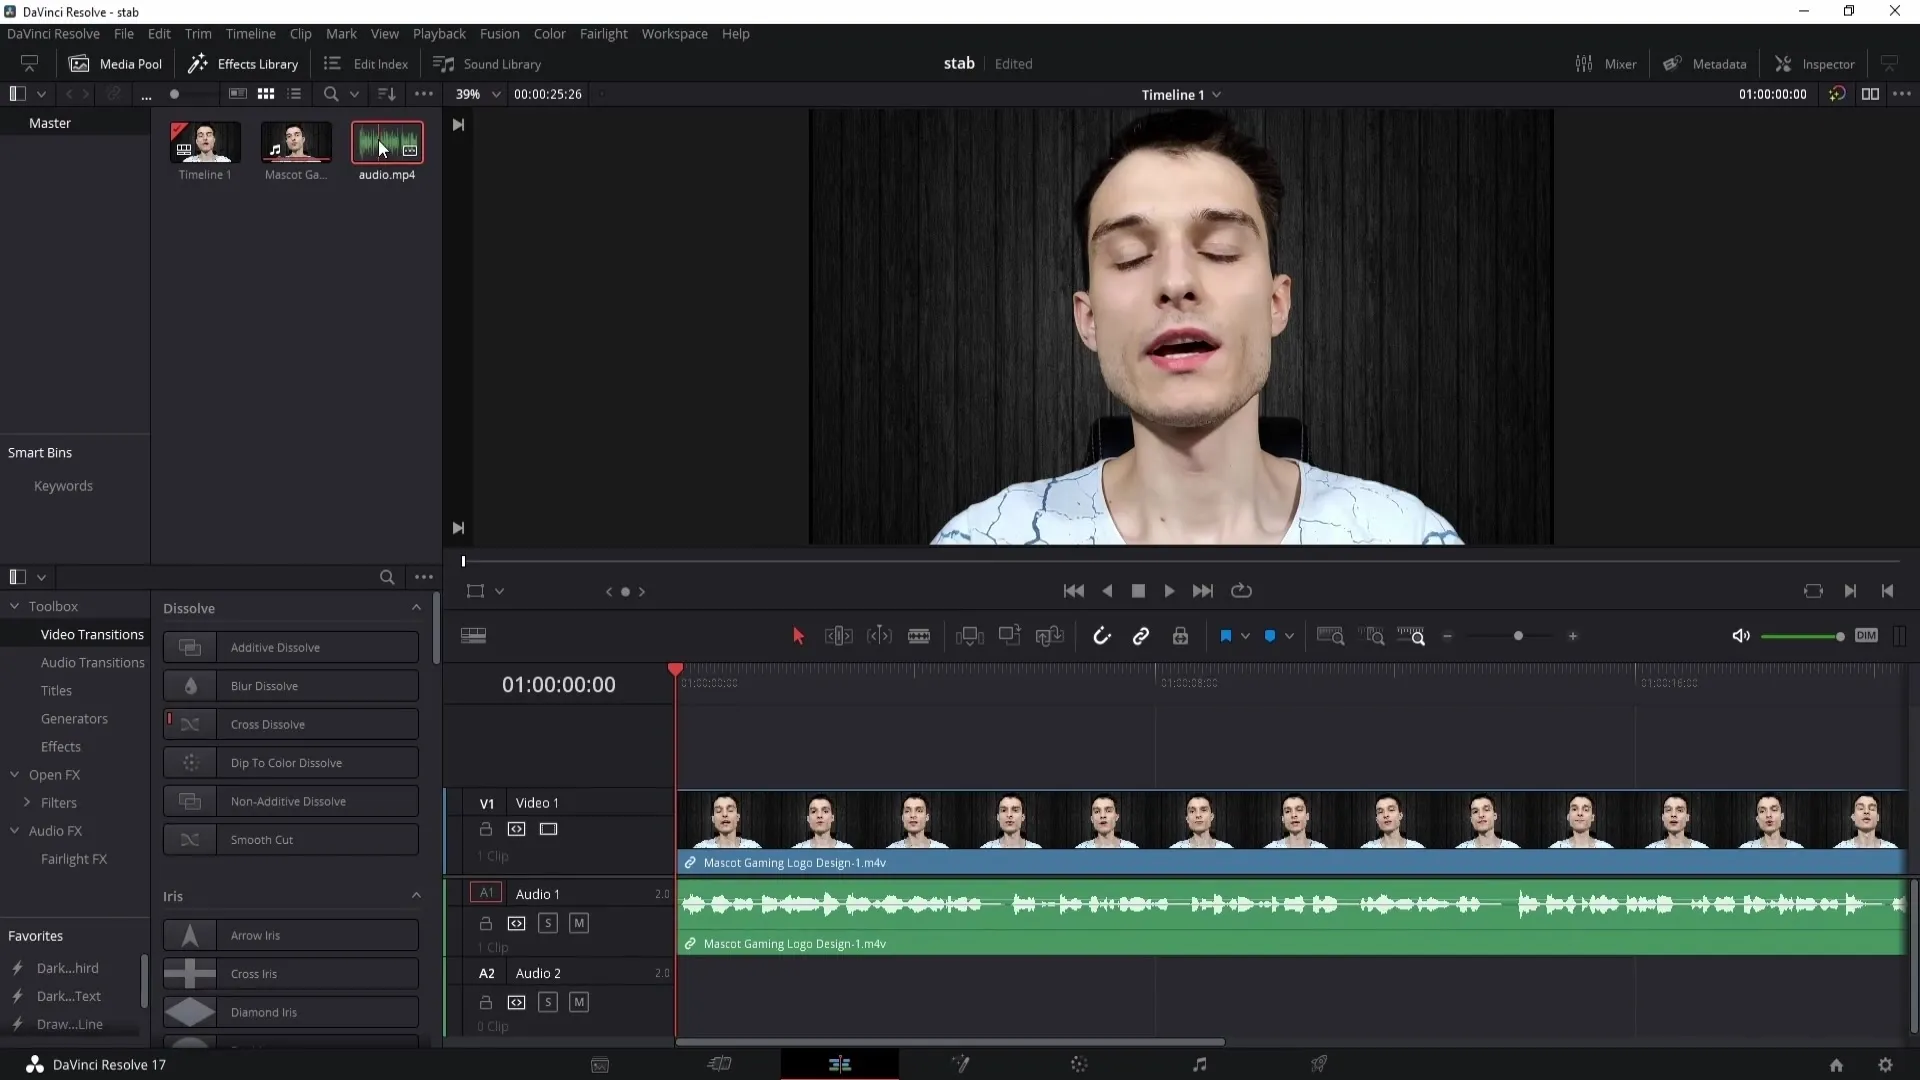Click the Mute button on Audio 1 track

pyautogui.click(x=578, y=923)
